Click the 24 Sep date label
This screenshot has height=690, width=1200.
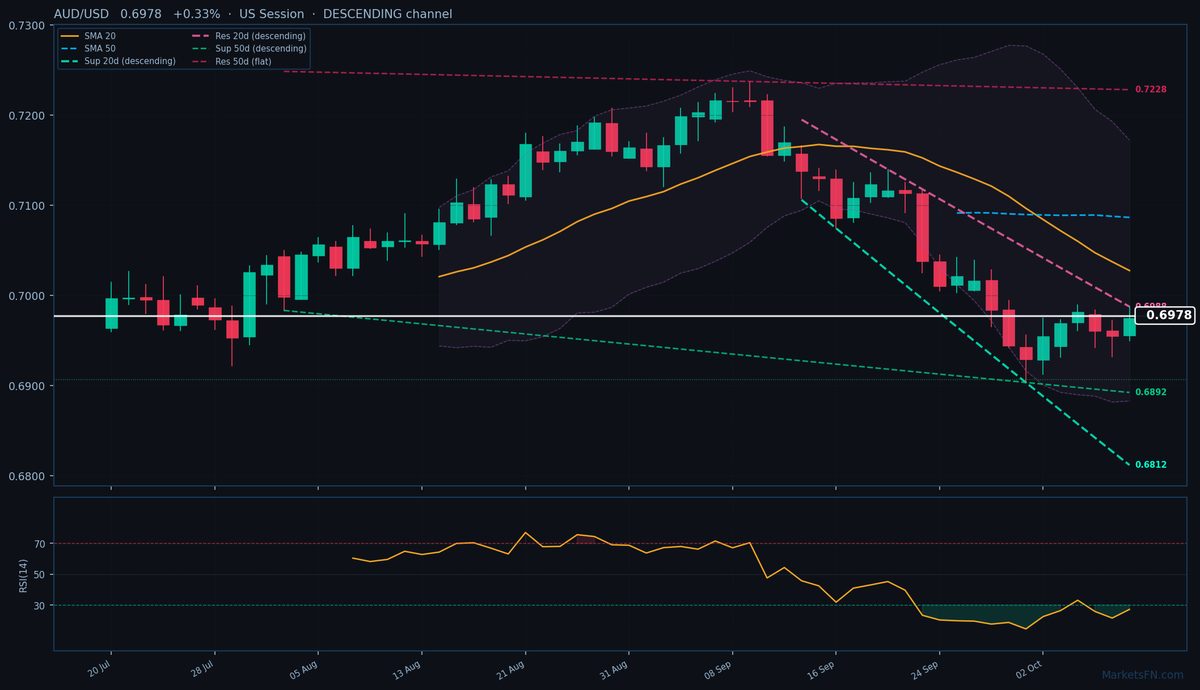click(926, 668)
